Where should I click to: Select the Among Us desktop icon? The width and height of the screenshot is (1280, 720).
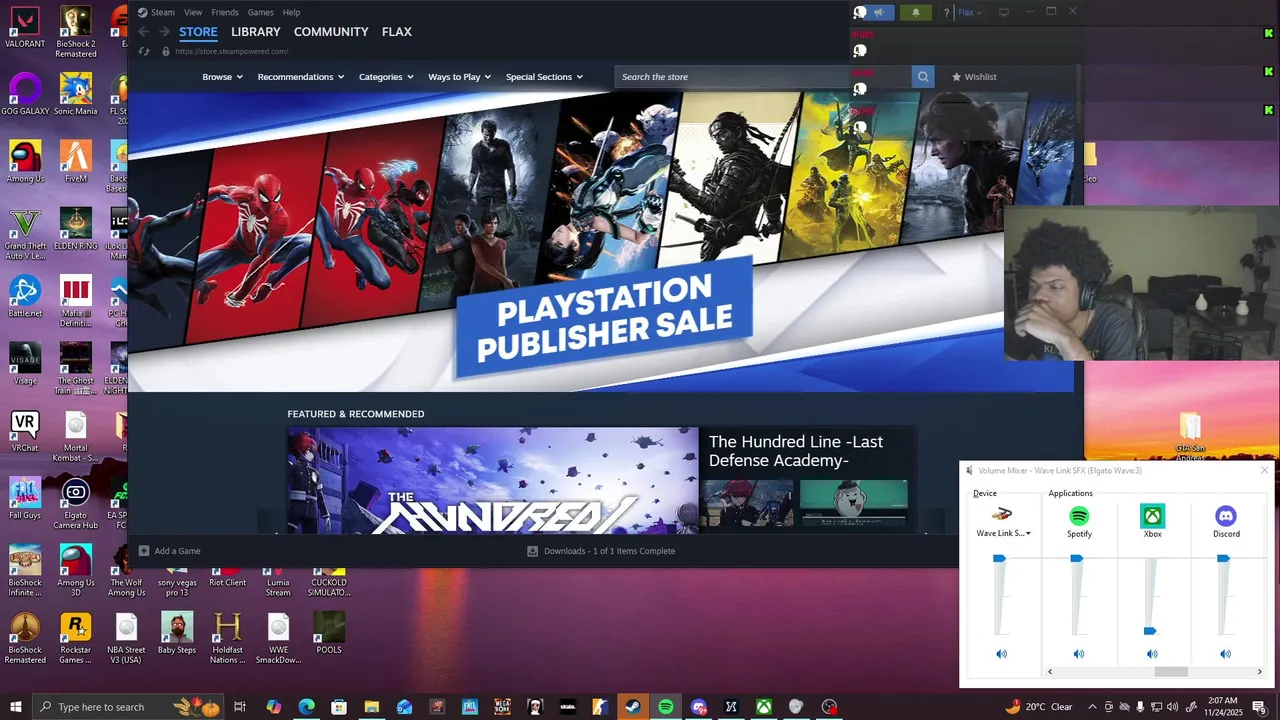25,162
